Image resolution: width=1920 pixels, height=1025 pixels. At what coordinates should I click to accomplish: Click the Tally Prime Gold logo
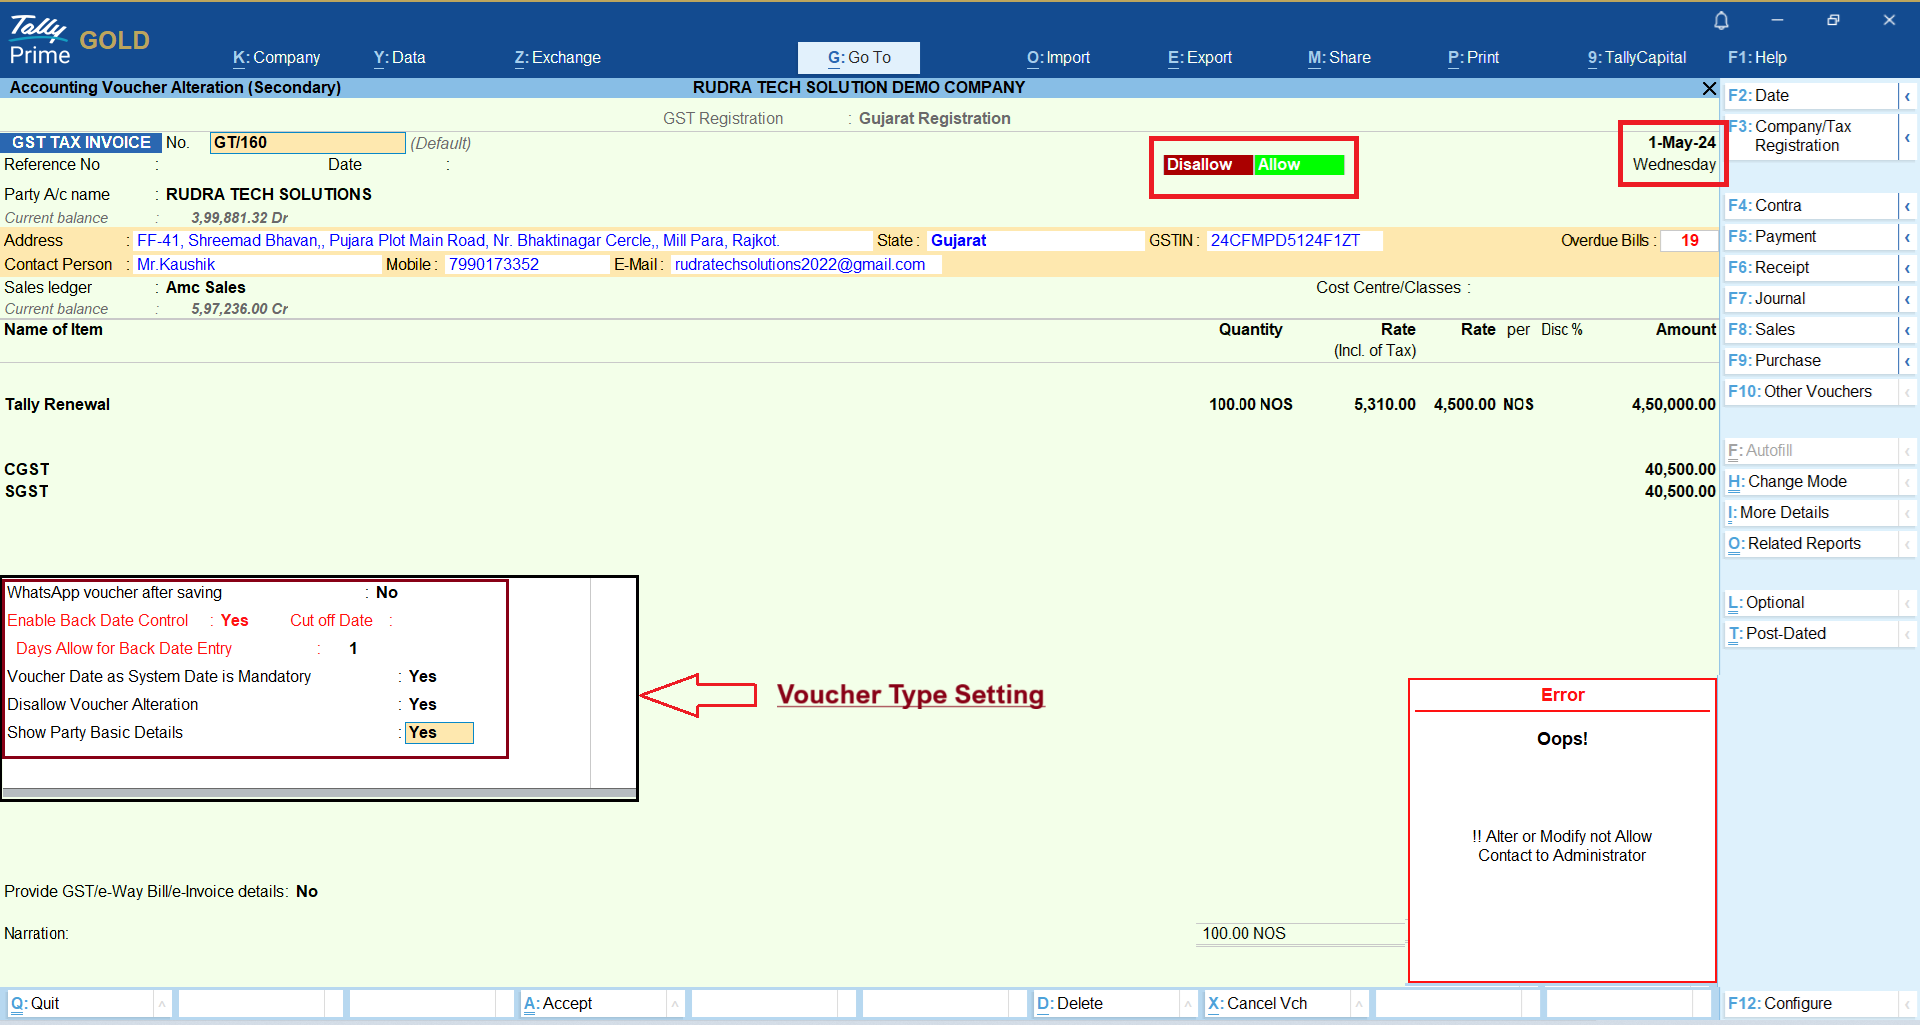78,40
